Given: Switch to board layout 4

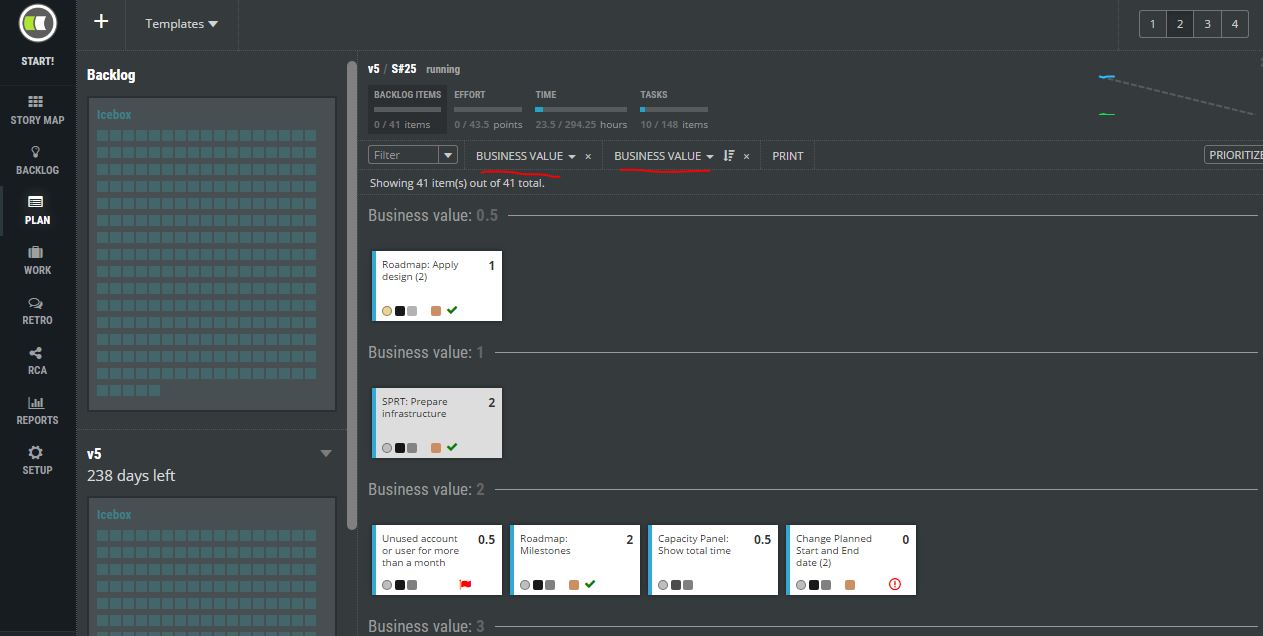Looking at the screenshot, I should (1234, 24).
